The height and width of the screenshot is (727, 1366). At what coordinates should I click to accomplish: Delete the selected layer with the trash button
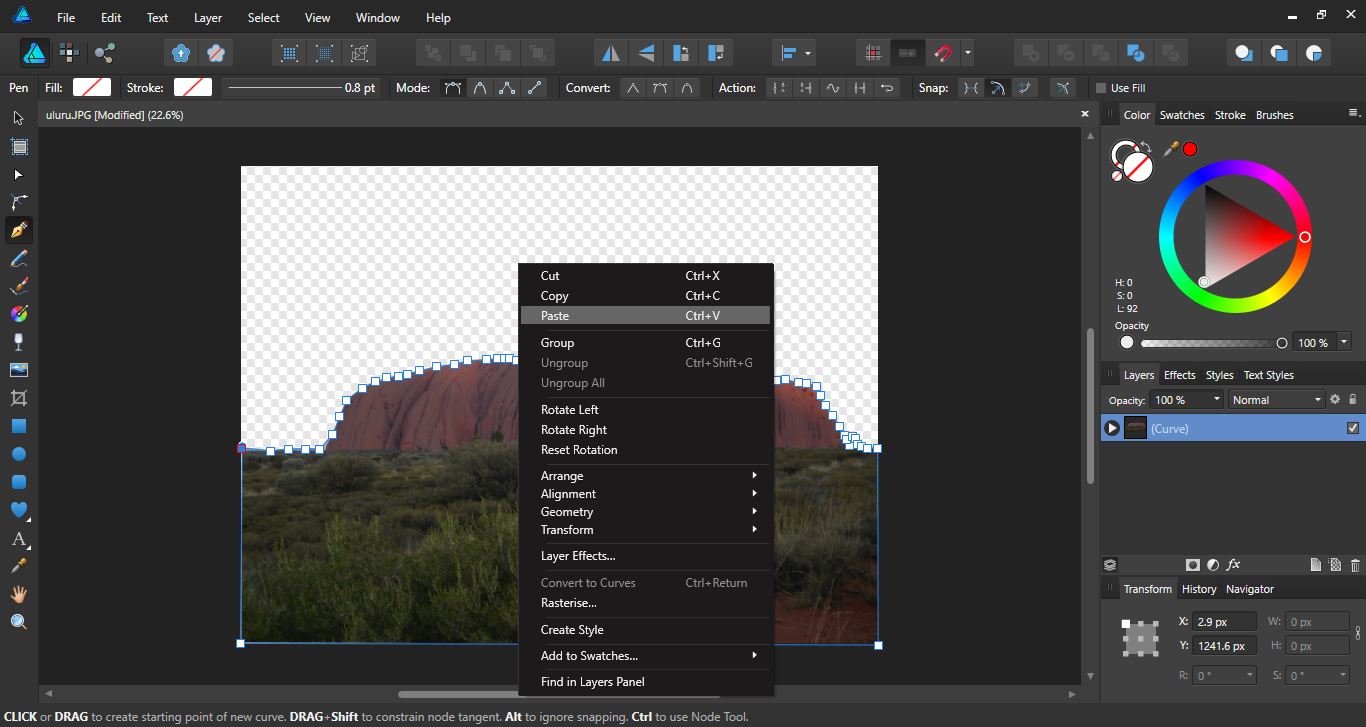coord(1355,564)
